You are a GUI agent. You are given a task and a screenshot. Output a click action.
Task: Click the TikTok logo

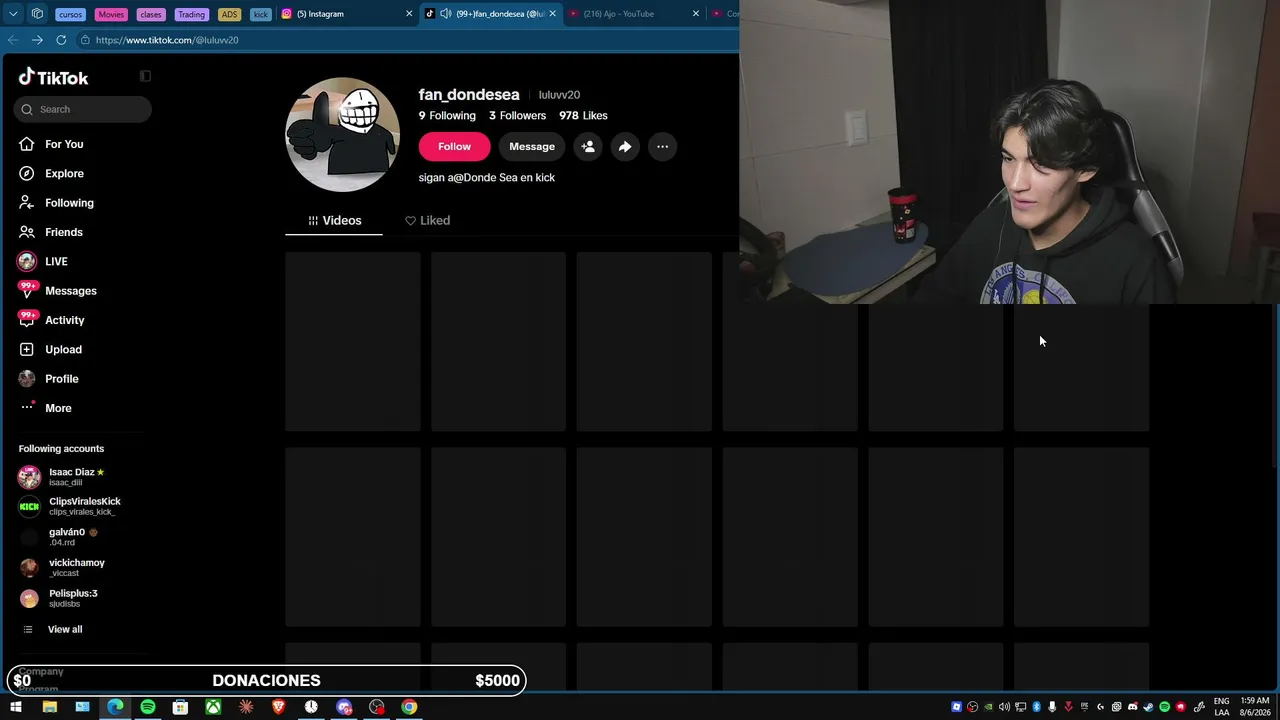coord(53,77)
